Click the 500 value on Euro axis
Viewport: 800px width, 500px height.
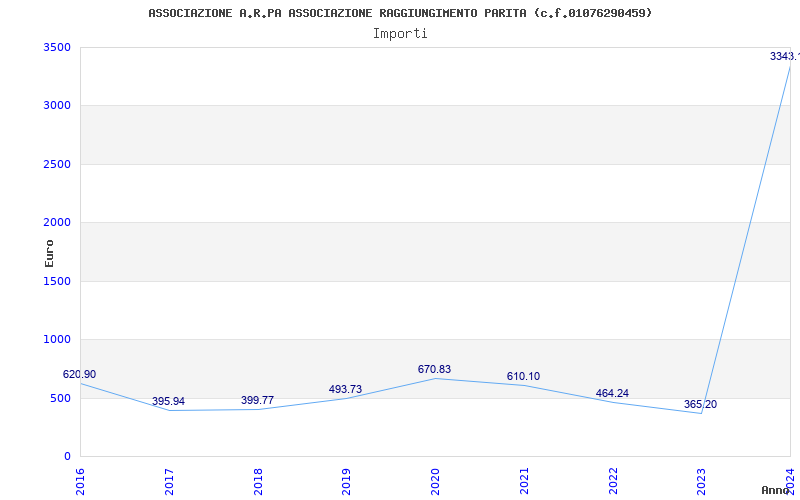pyautogui.click(x=60, y=398)
